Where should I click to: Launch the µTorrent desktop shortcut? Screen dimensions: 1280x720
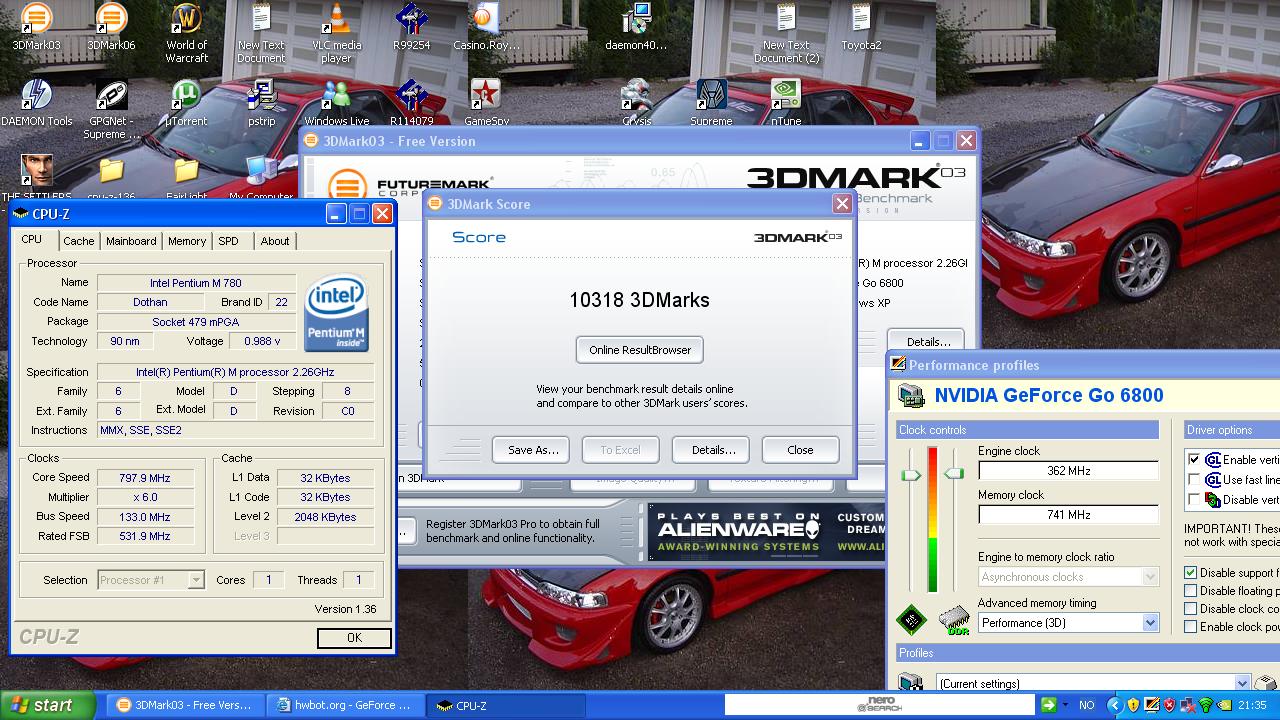pyautogui.click(x=186, y=102)
